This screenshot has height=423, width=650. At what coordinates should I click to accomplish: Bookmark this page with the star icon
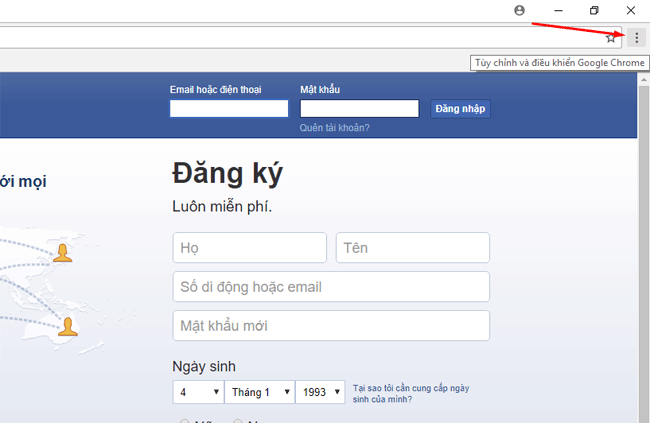(611, 37)
